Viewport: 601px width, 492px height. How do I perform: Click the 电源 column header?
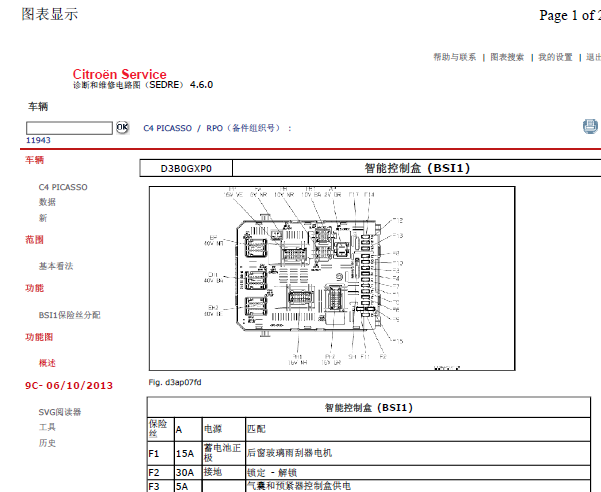(224, 430)
